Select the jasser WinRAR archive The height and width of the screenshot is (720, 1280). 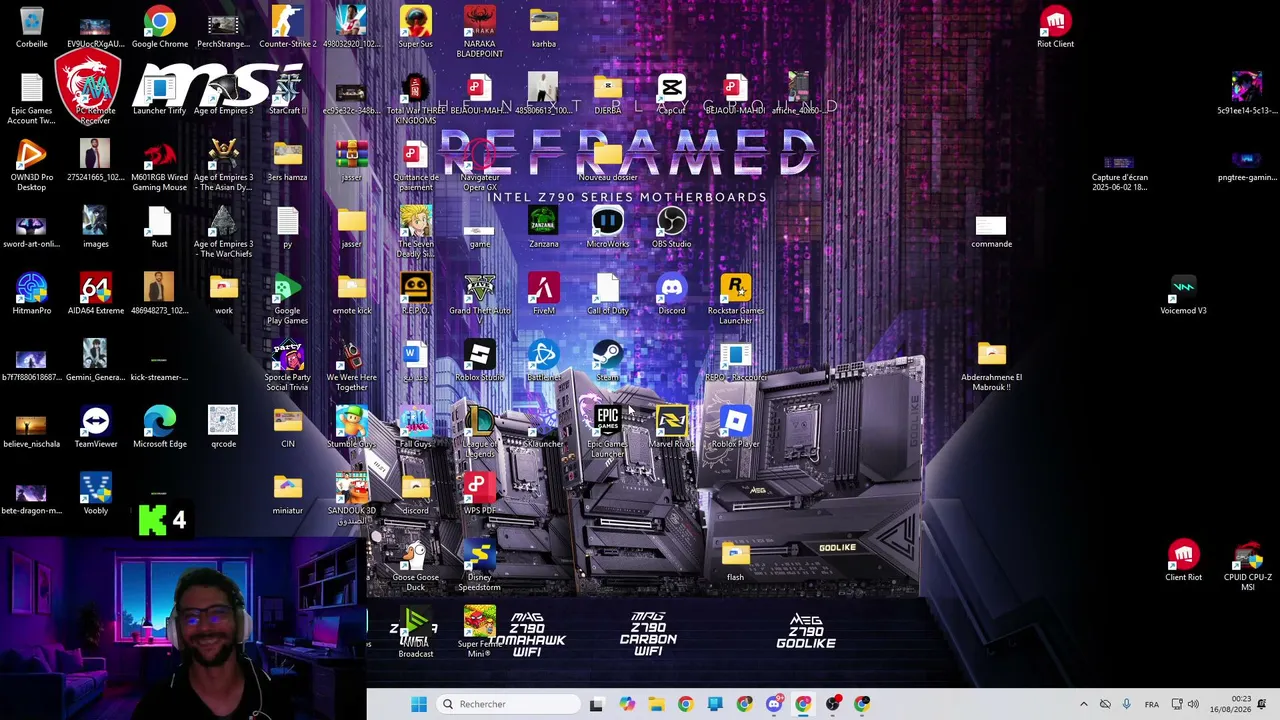point(351,161)
